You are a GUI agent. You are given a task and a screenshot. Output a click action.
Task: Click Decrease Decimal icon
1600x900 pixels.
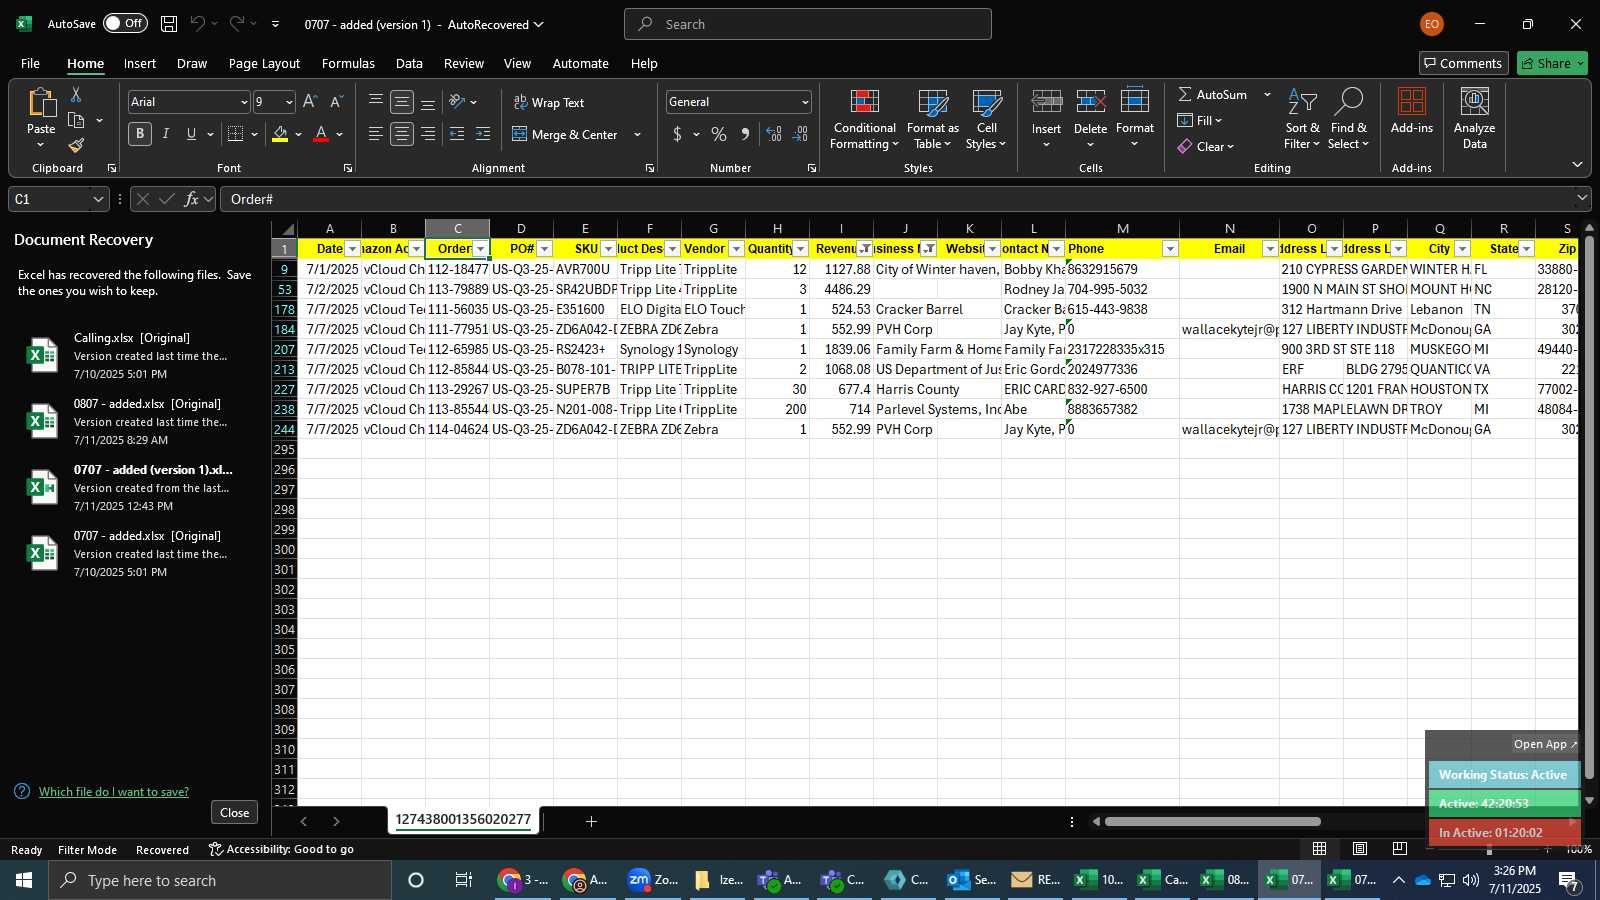point(800,134)
